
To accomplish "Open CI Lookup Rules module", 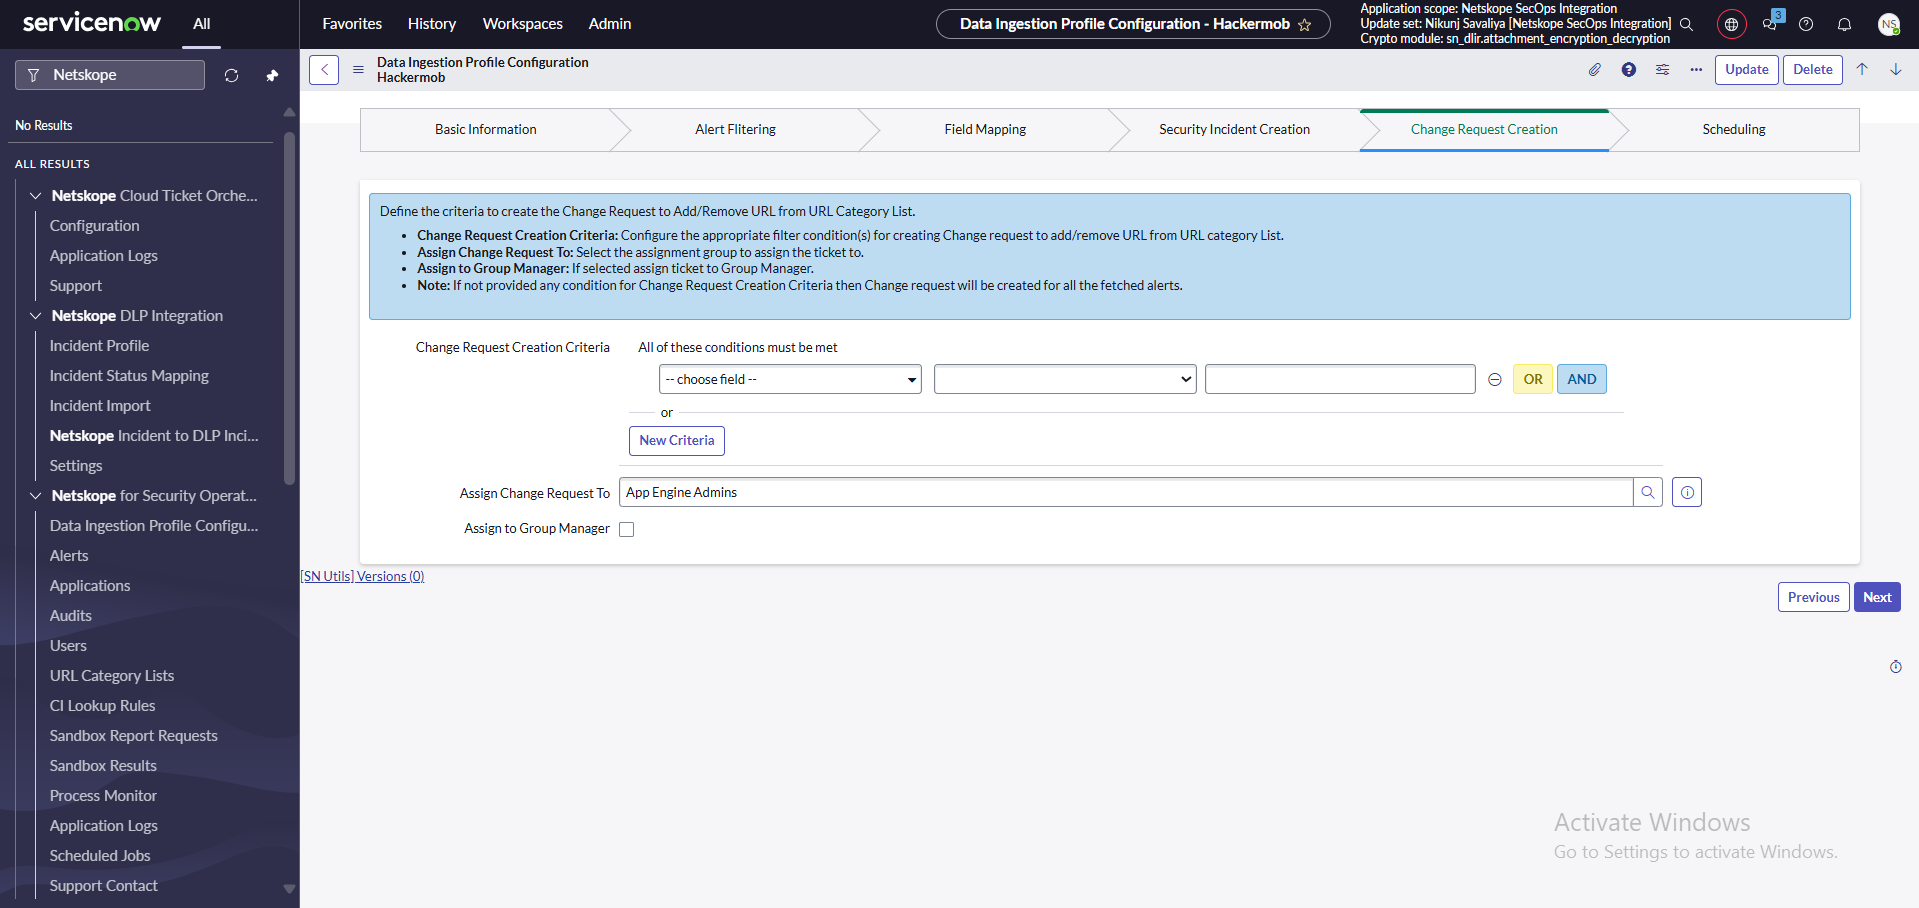I will pos(103,706).
